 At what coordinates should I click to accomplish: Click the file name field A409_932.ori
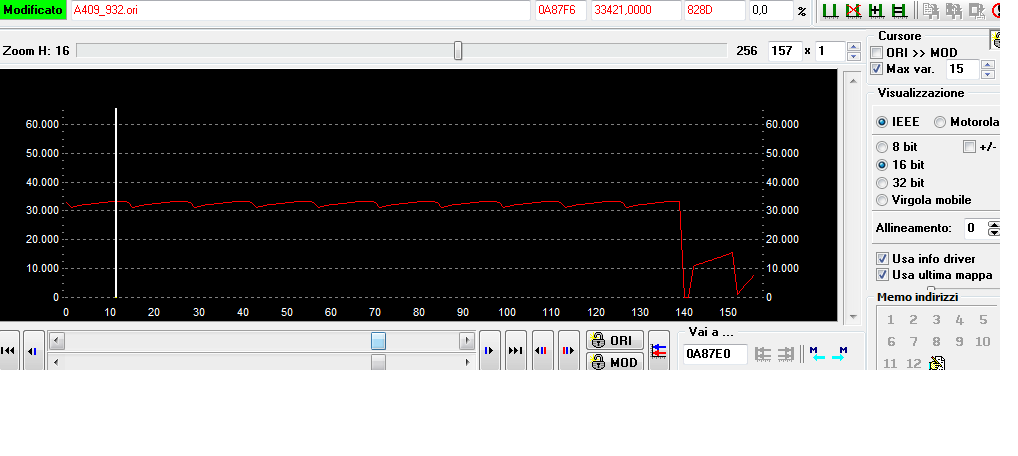[x=301, y=10]
